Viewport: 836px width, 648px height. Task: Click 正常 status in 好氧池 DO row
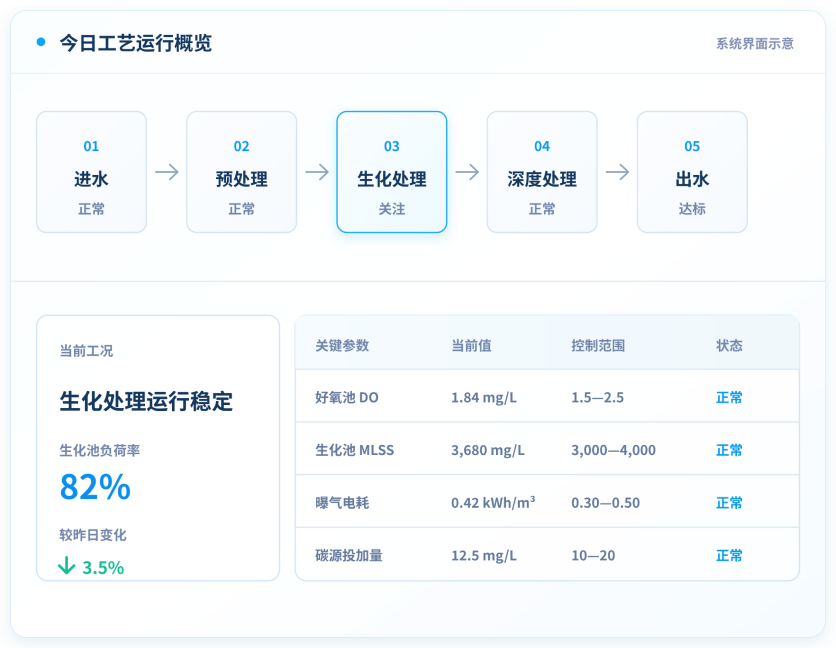pyautogui.click(x=729, y=397)
